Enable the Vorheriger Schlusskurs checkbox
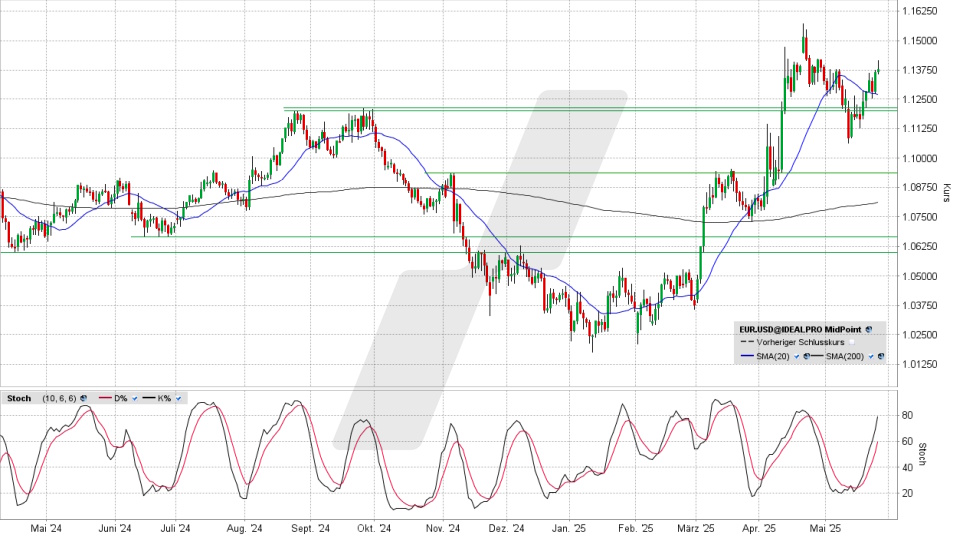The height and width of the screenshot is (540, 960). [x=852, y=342]
